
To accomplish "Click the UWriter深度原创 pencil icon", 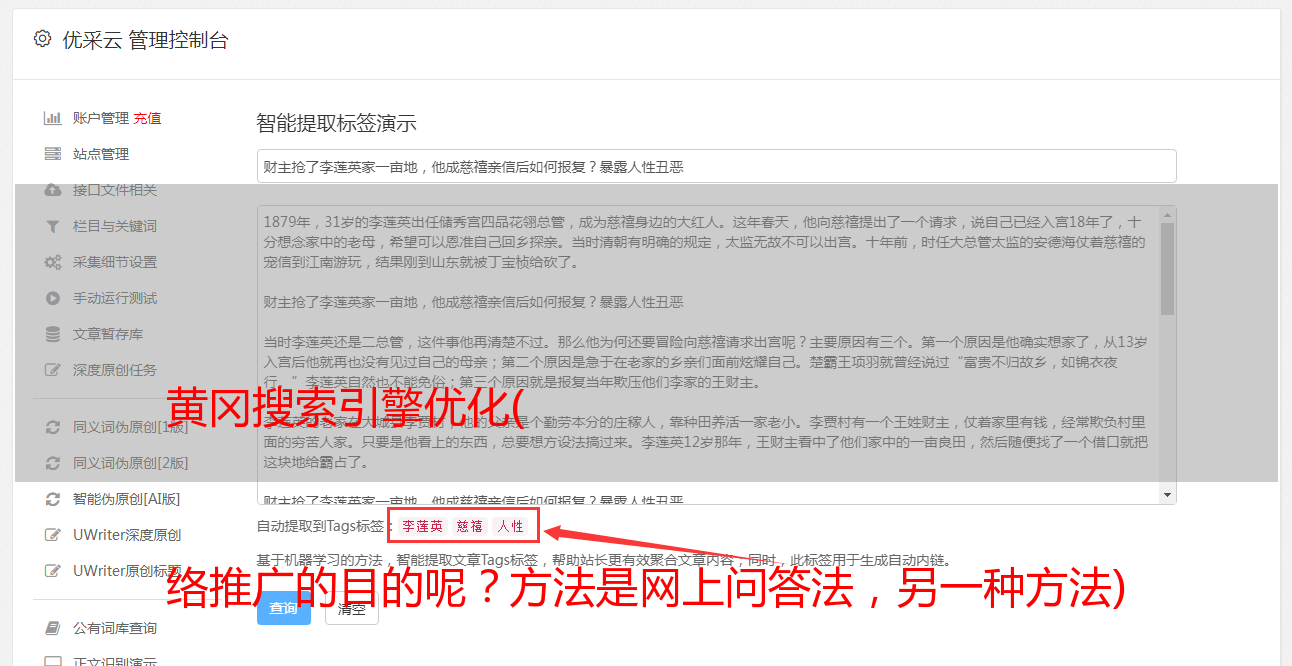I will coord(53,534).
